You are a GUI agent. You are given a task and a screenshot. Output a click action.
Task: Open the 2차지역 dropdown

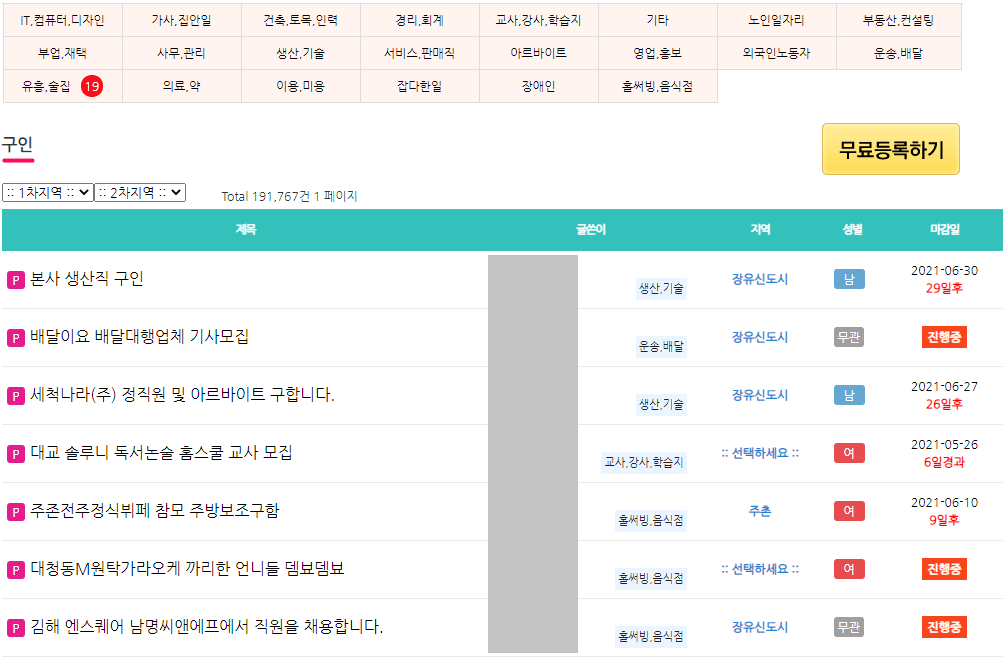(x=138, y=192)
